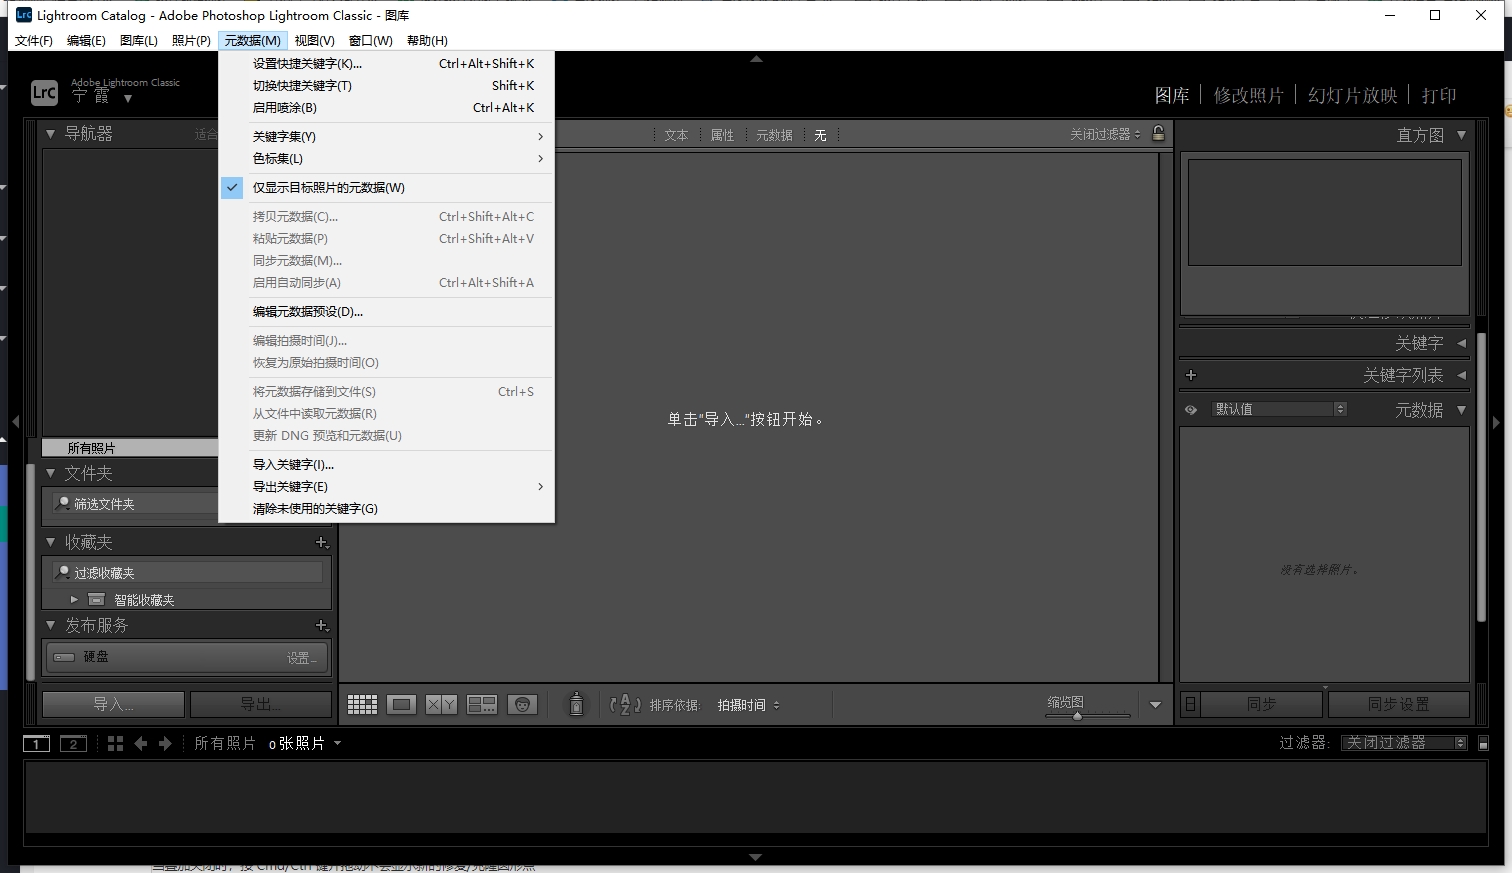Image resolution: width=1512 pixels, height=873 pixels.
Task: Click search icon in 过滤收藏夹 field
Action: coord(63,572)
